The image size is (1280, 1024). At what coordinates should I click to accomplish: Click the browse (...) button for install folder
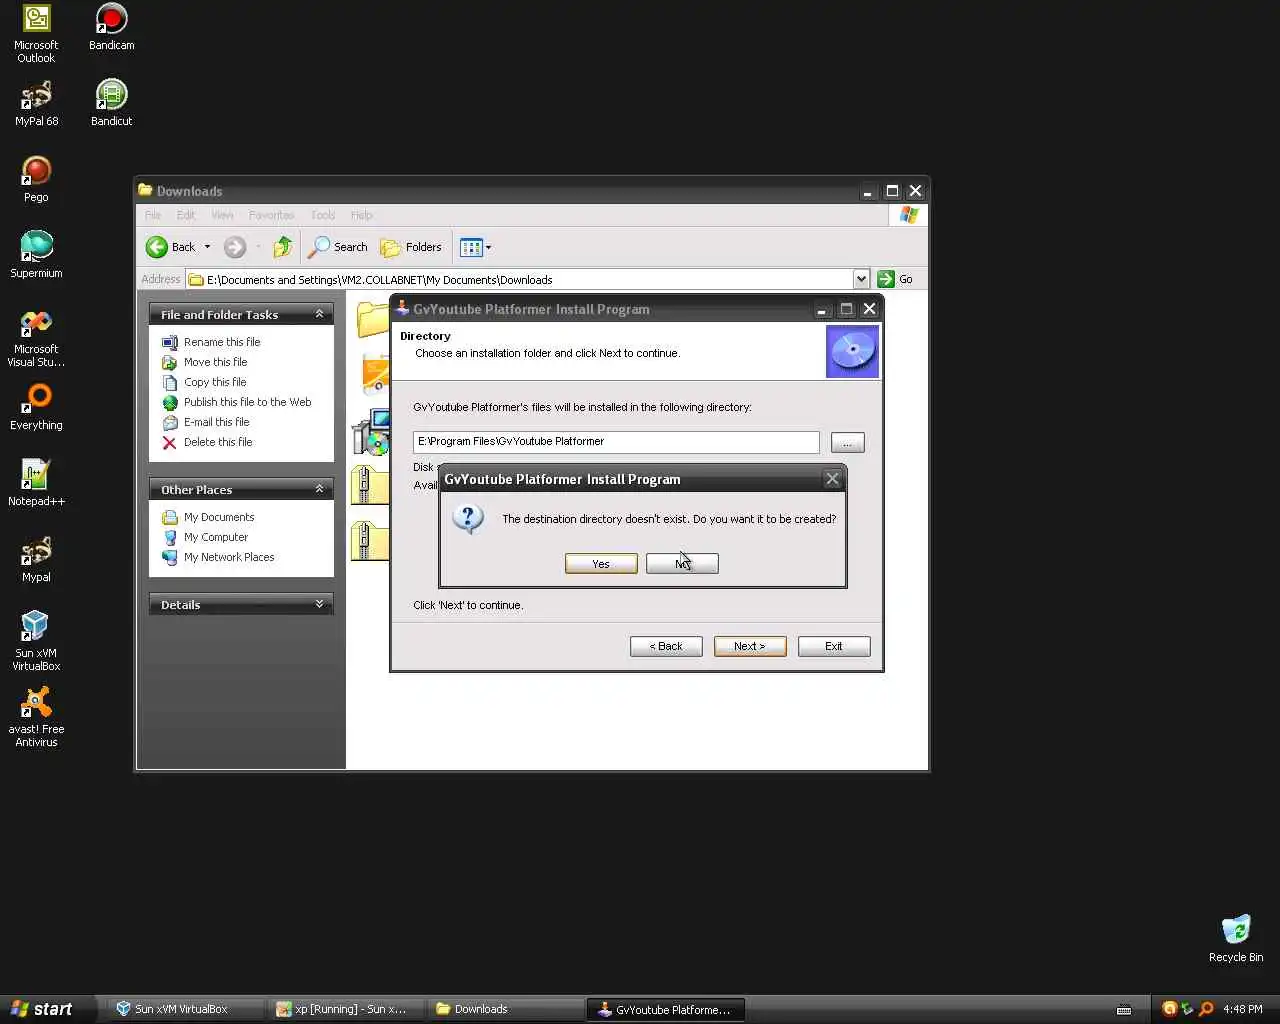(847, 442)
